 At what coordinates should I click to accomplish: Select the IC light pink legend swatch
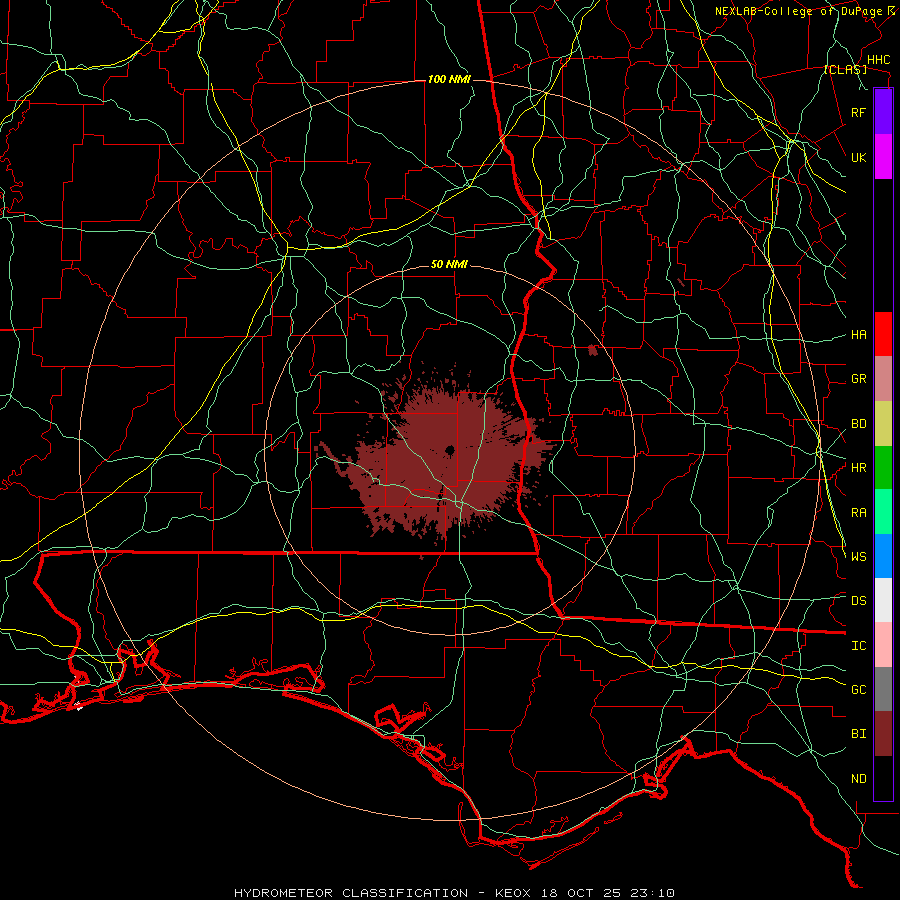(x=883, y=645)
